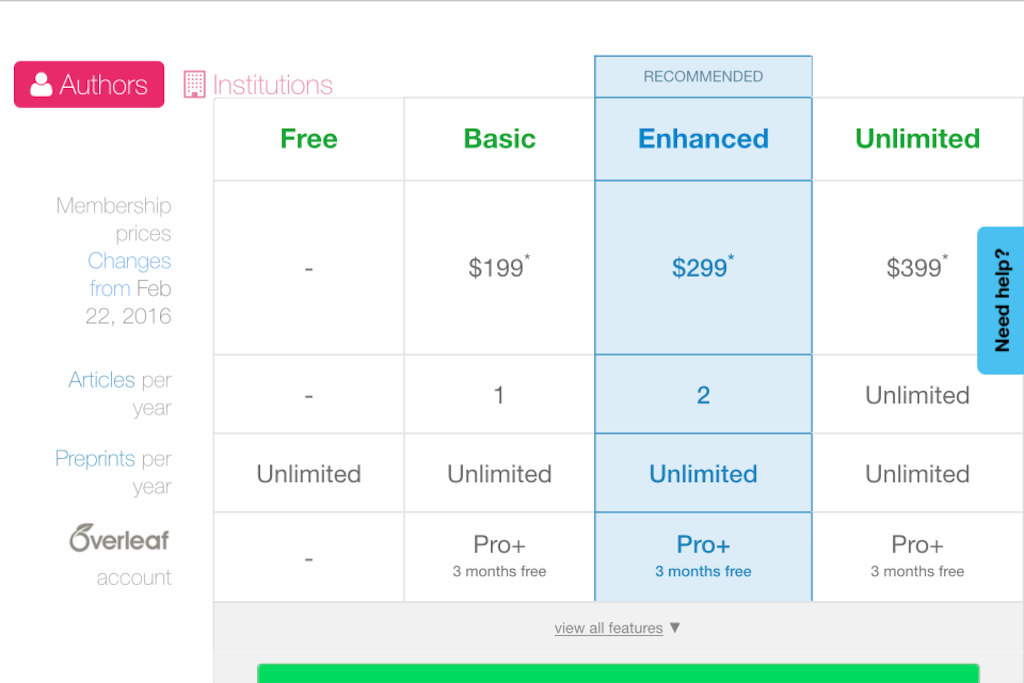The image size is (1024, 683).
Task: Select the Unlimited plan header
Action: 918,139
